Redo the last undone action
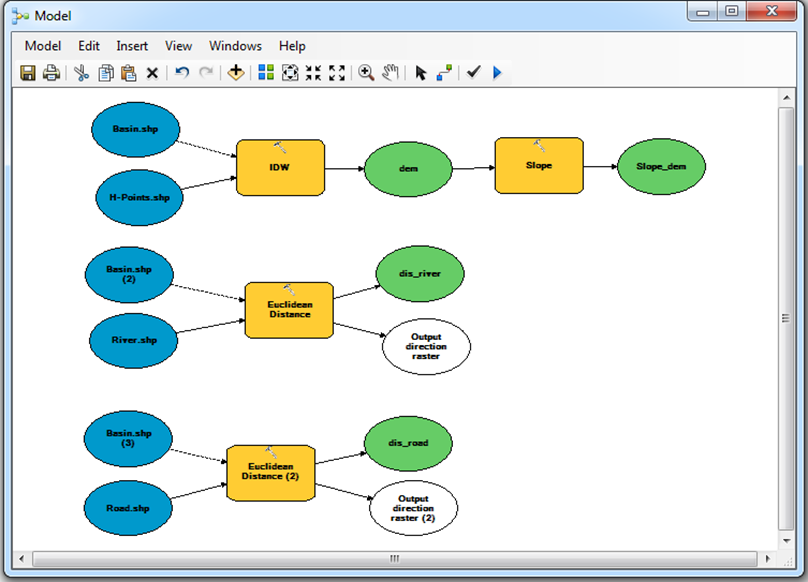The height and width of the screenshot is (582, 808). [206, 72]
